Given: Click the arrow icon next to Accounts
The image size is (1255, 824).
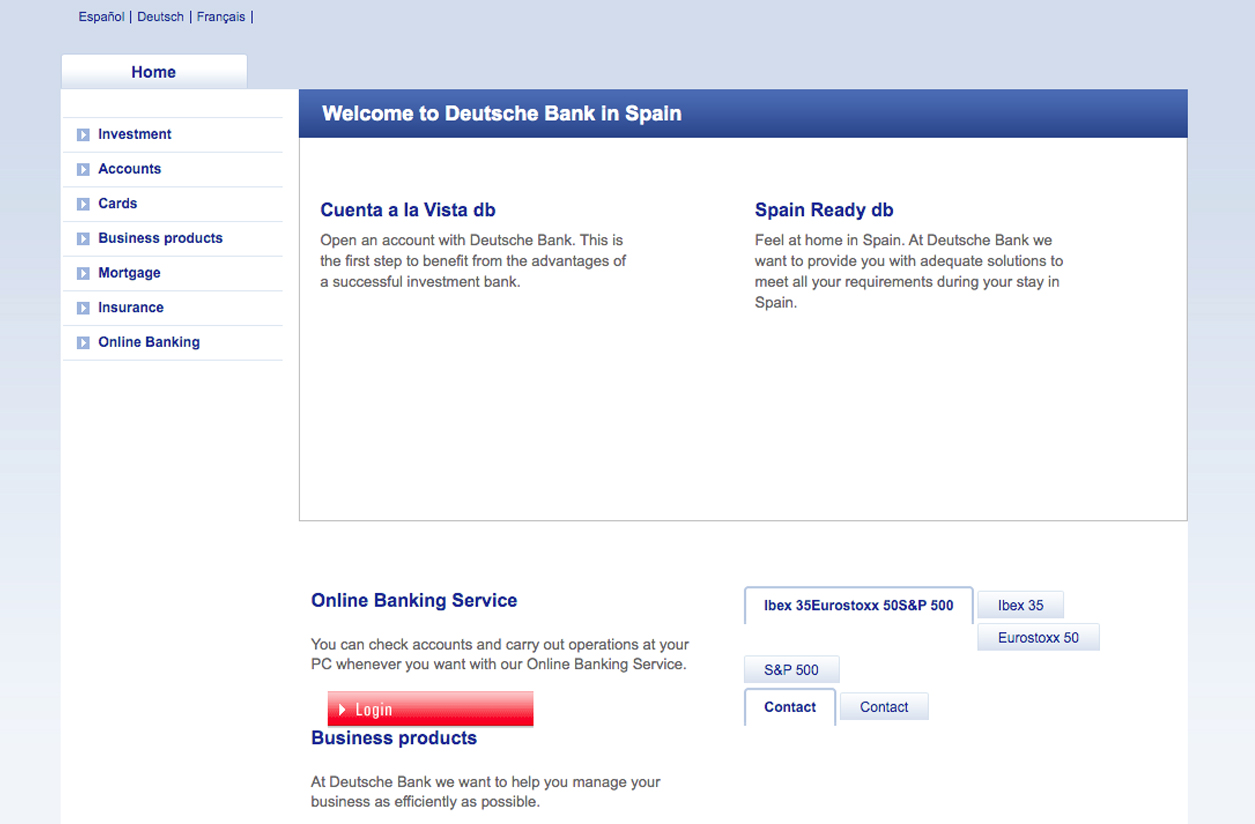Looking at the screenshot, I should pyautogui.click(x=83, y=170).
